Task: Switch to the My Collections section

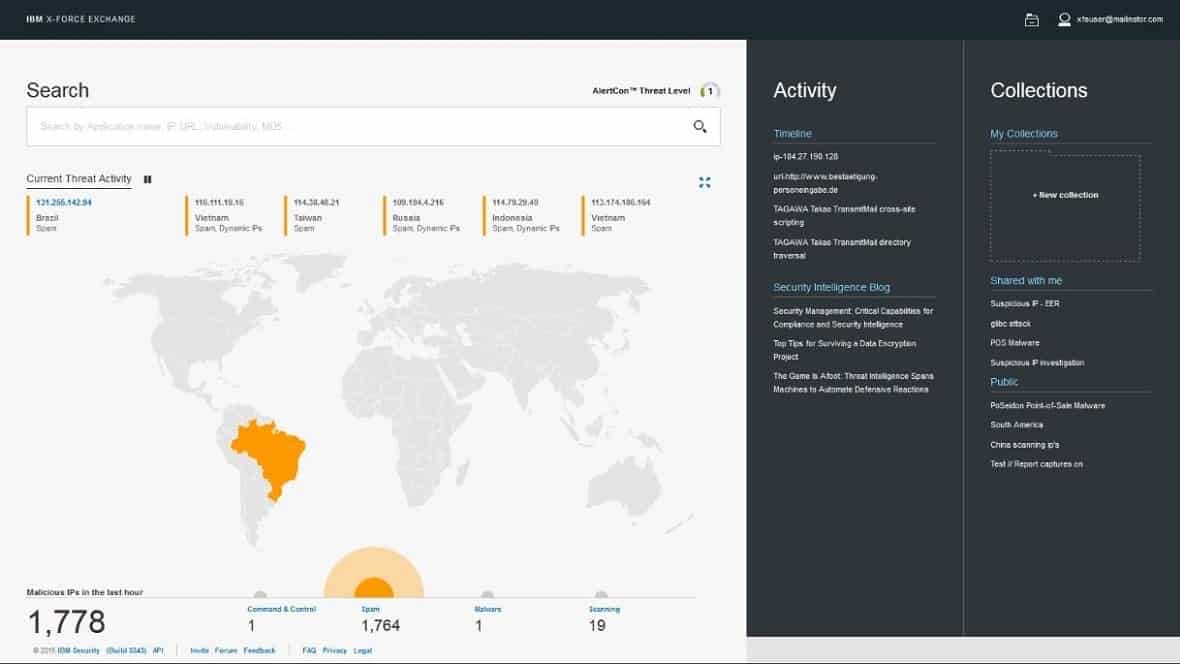Action: click(1022, 133)
